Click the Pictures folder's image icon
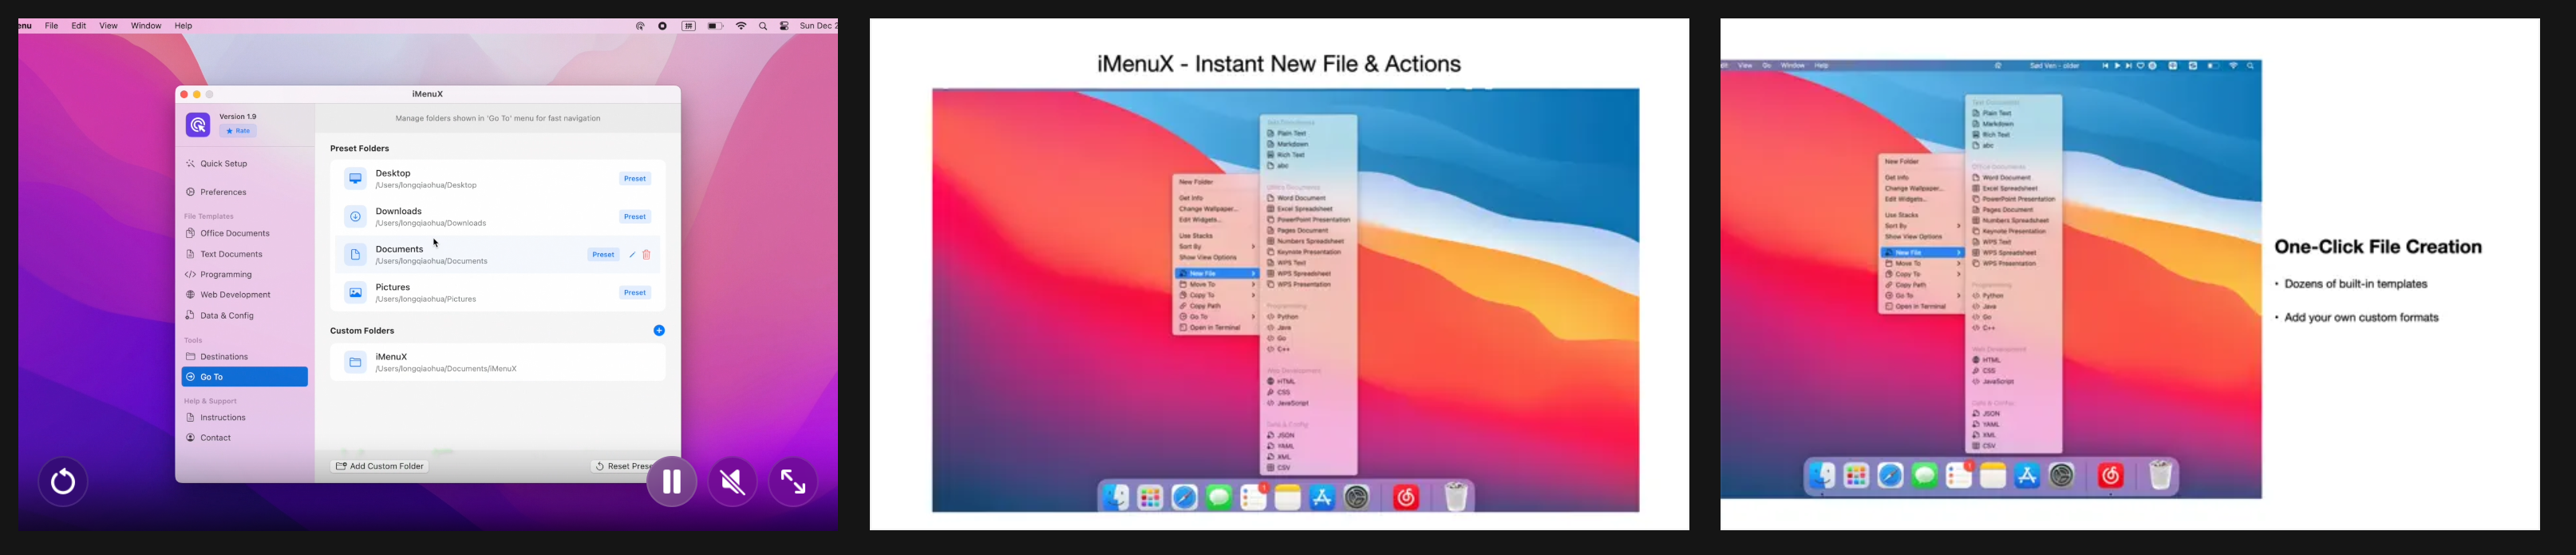This screenshot has height=555, width=2576. (x=355, y=293)
